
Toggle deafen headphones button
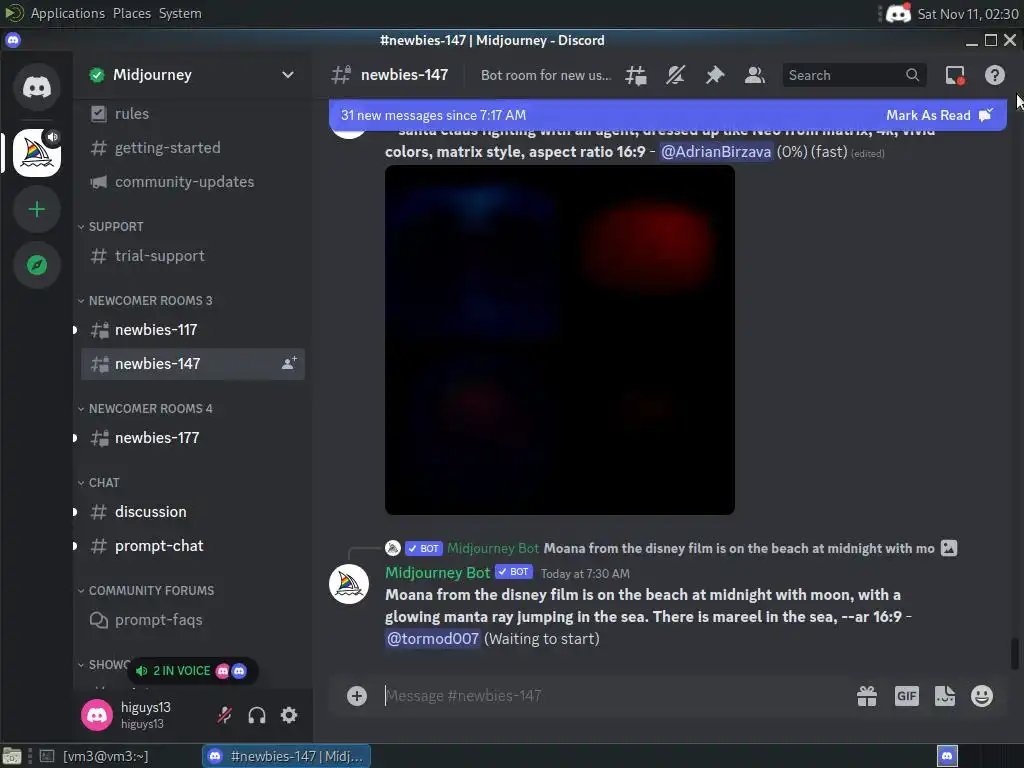point(257,715)
